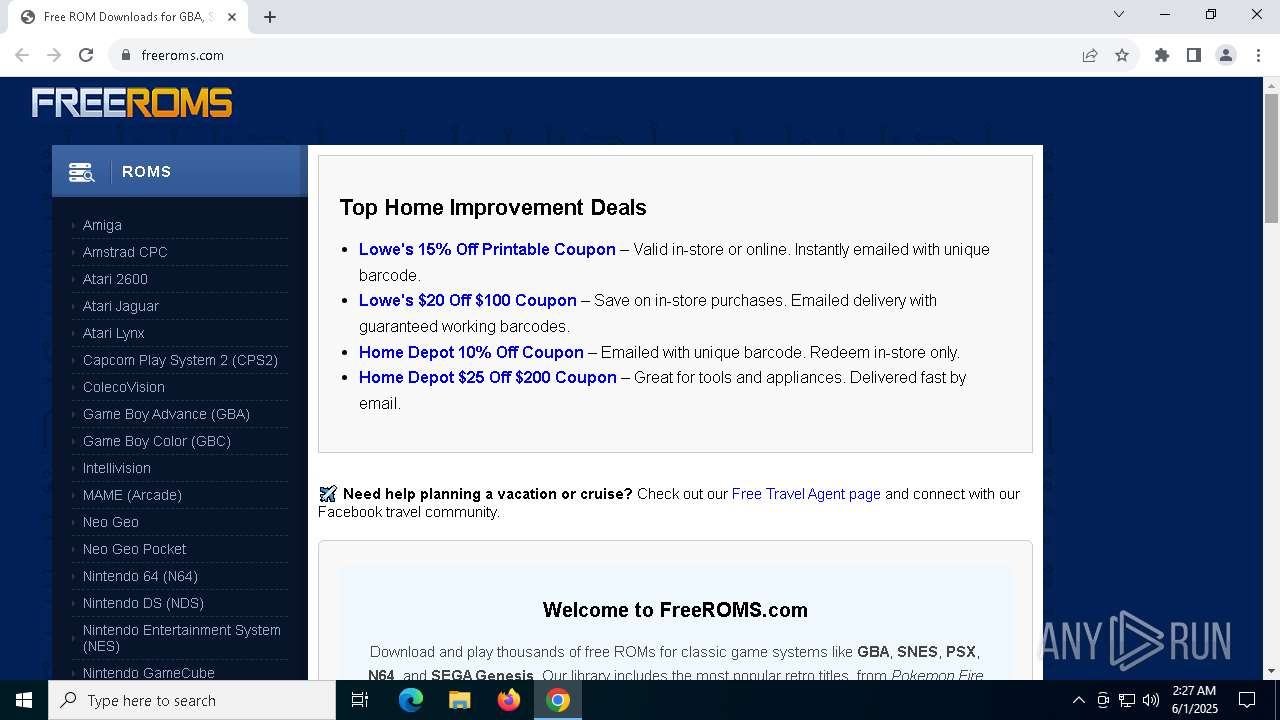Open the Extensions puzzle icon
The width and height of the screenshot is (1280, 720).
pos(1162,55)
